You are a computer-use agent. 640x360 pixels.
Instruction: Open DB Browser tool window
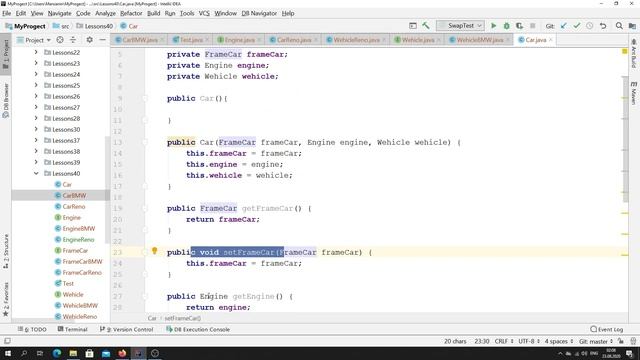click(6, 100)
